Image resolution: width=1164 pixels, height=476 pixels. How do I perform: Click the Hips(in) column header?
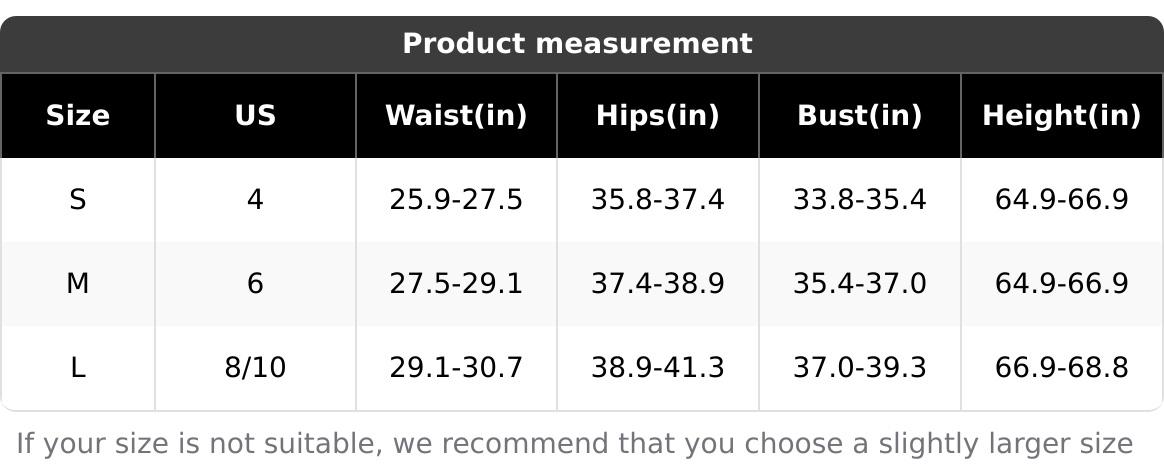657,116
